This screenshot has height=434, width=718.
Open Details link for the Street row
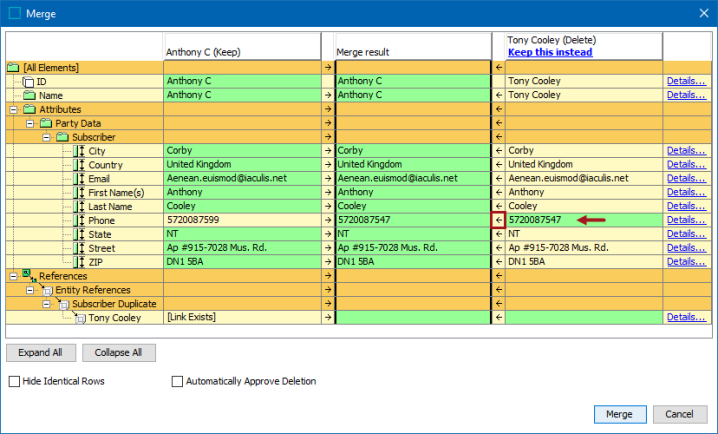pos(686,248)
